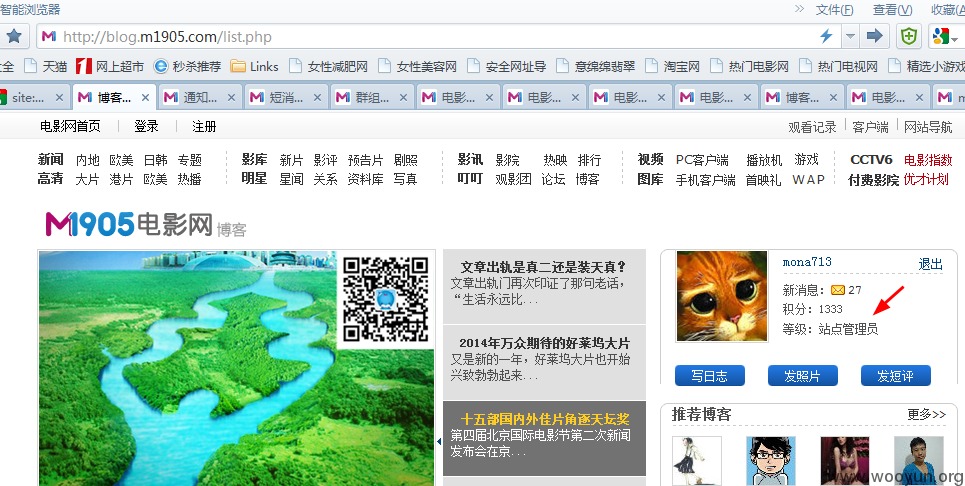Open the 天猫 bookmark
The width and height of the screenshot is (965, 486).
point(47,66)
